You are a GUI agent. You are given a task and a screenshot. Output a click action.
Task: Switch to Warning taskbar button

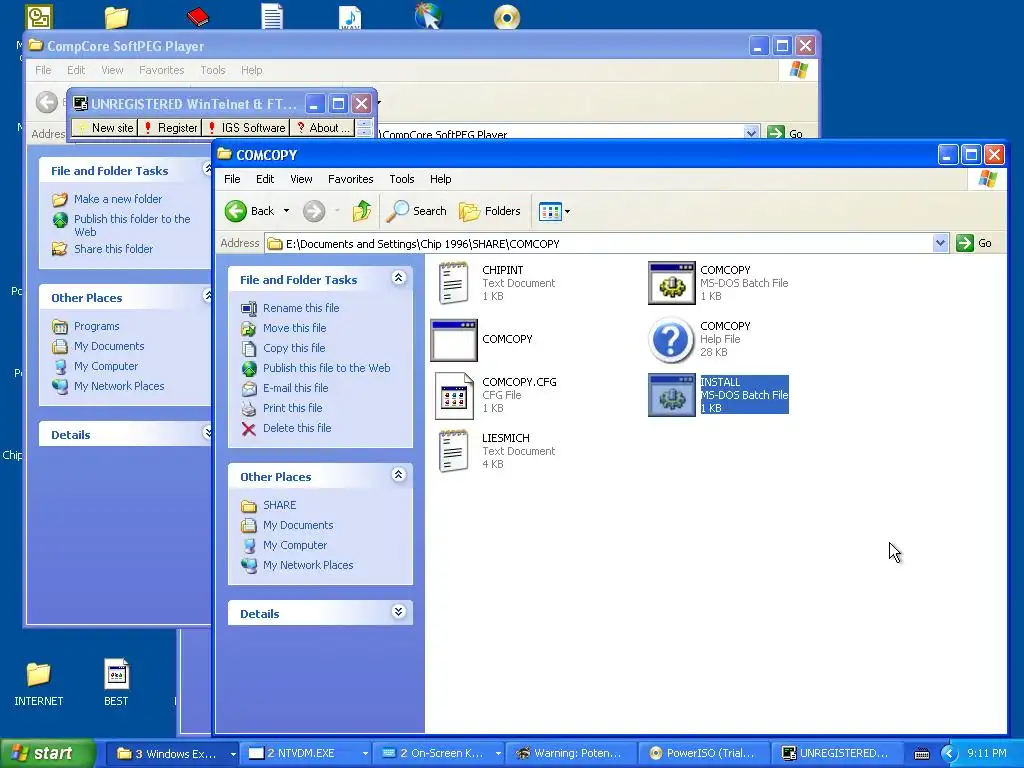tap(571, 754)
